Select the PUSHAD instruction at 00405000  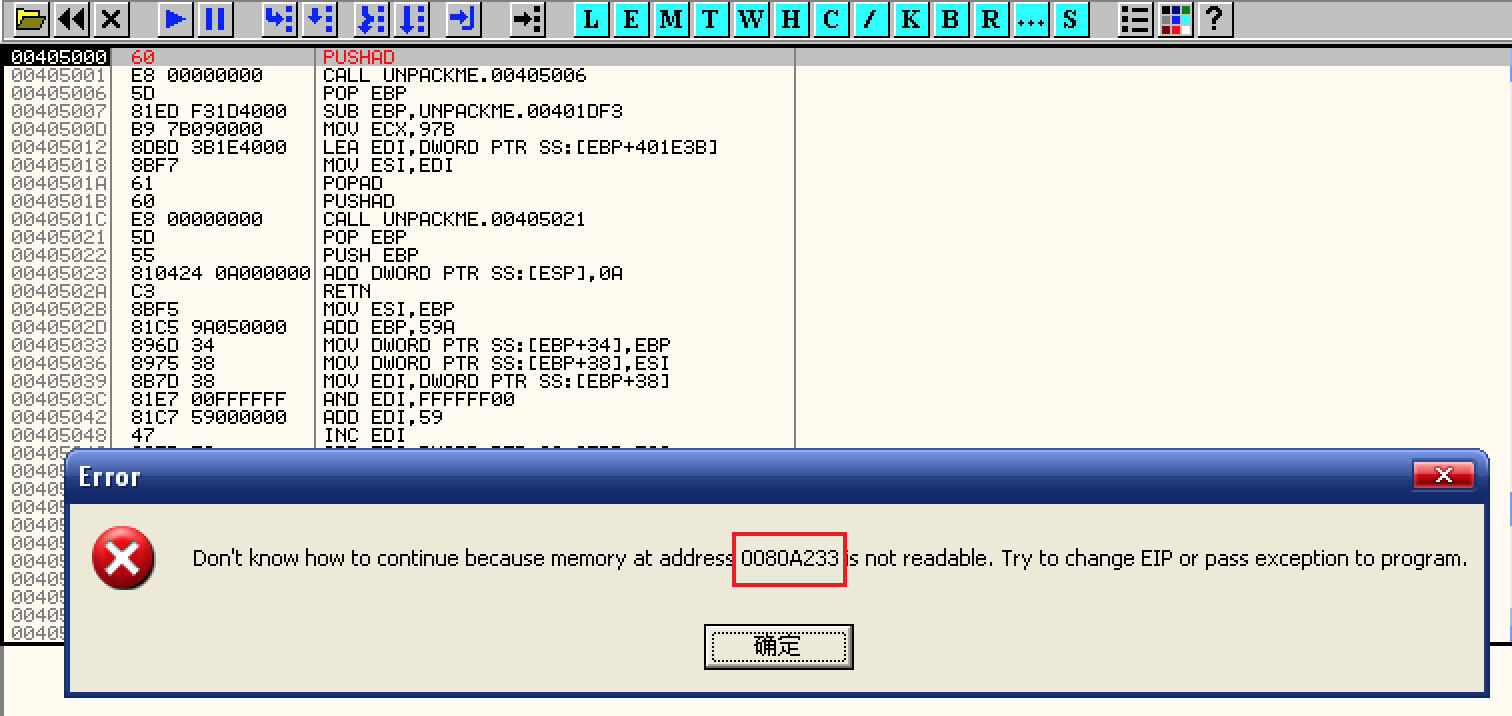tap(359, 58)
